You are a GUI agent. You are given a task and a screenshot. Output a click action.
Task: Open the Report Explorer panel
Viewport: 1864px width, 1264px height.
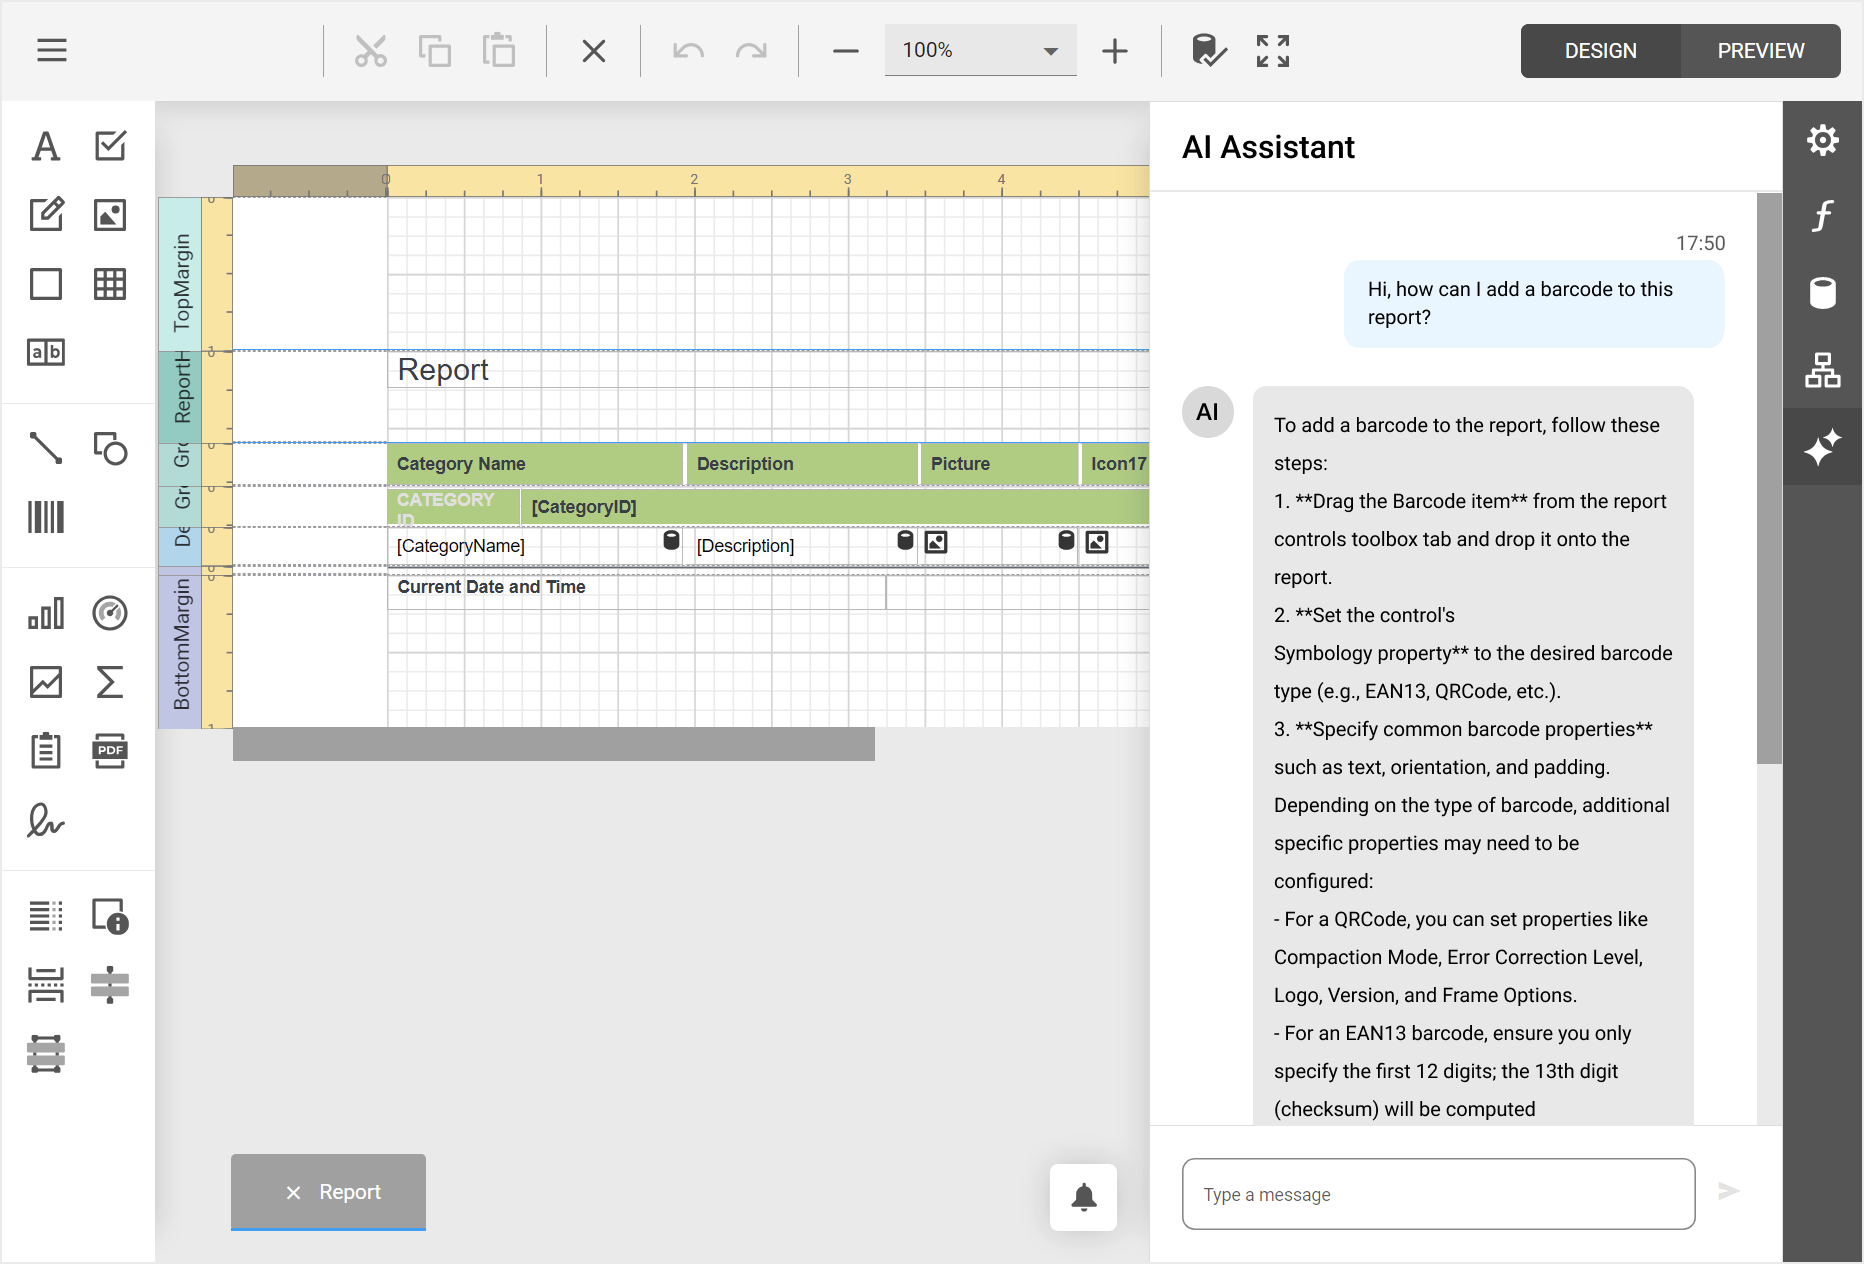point(1823,372)
